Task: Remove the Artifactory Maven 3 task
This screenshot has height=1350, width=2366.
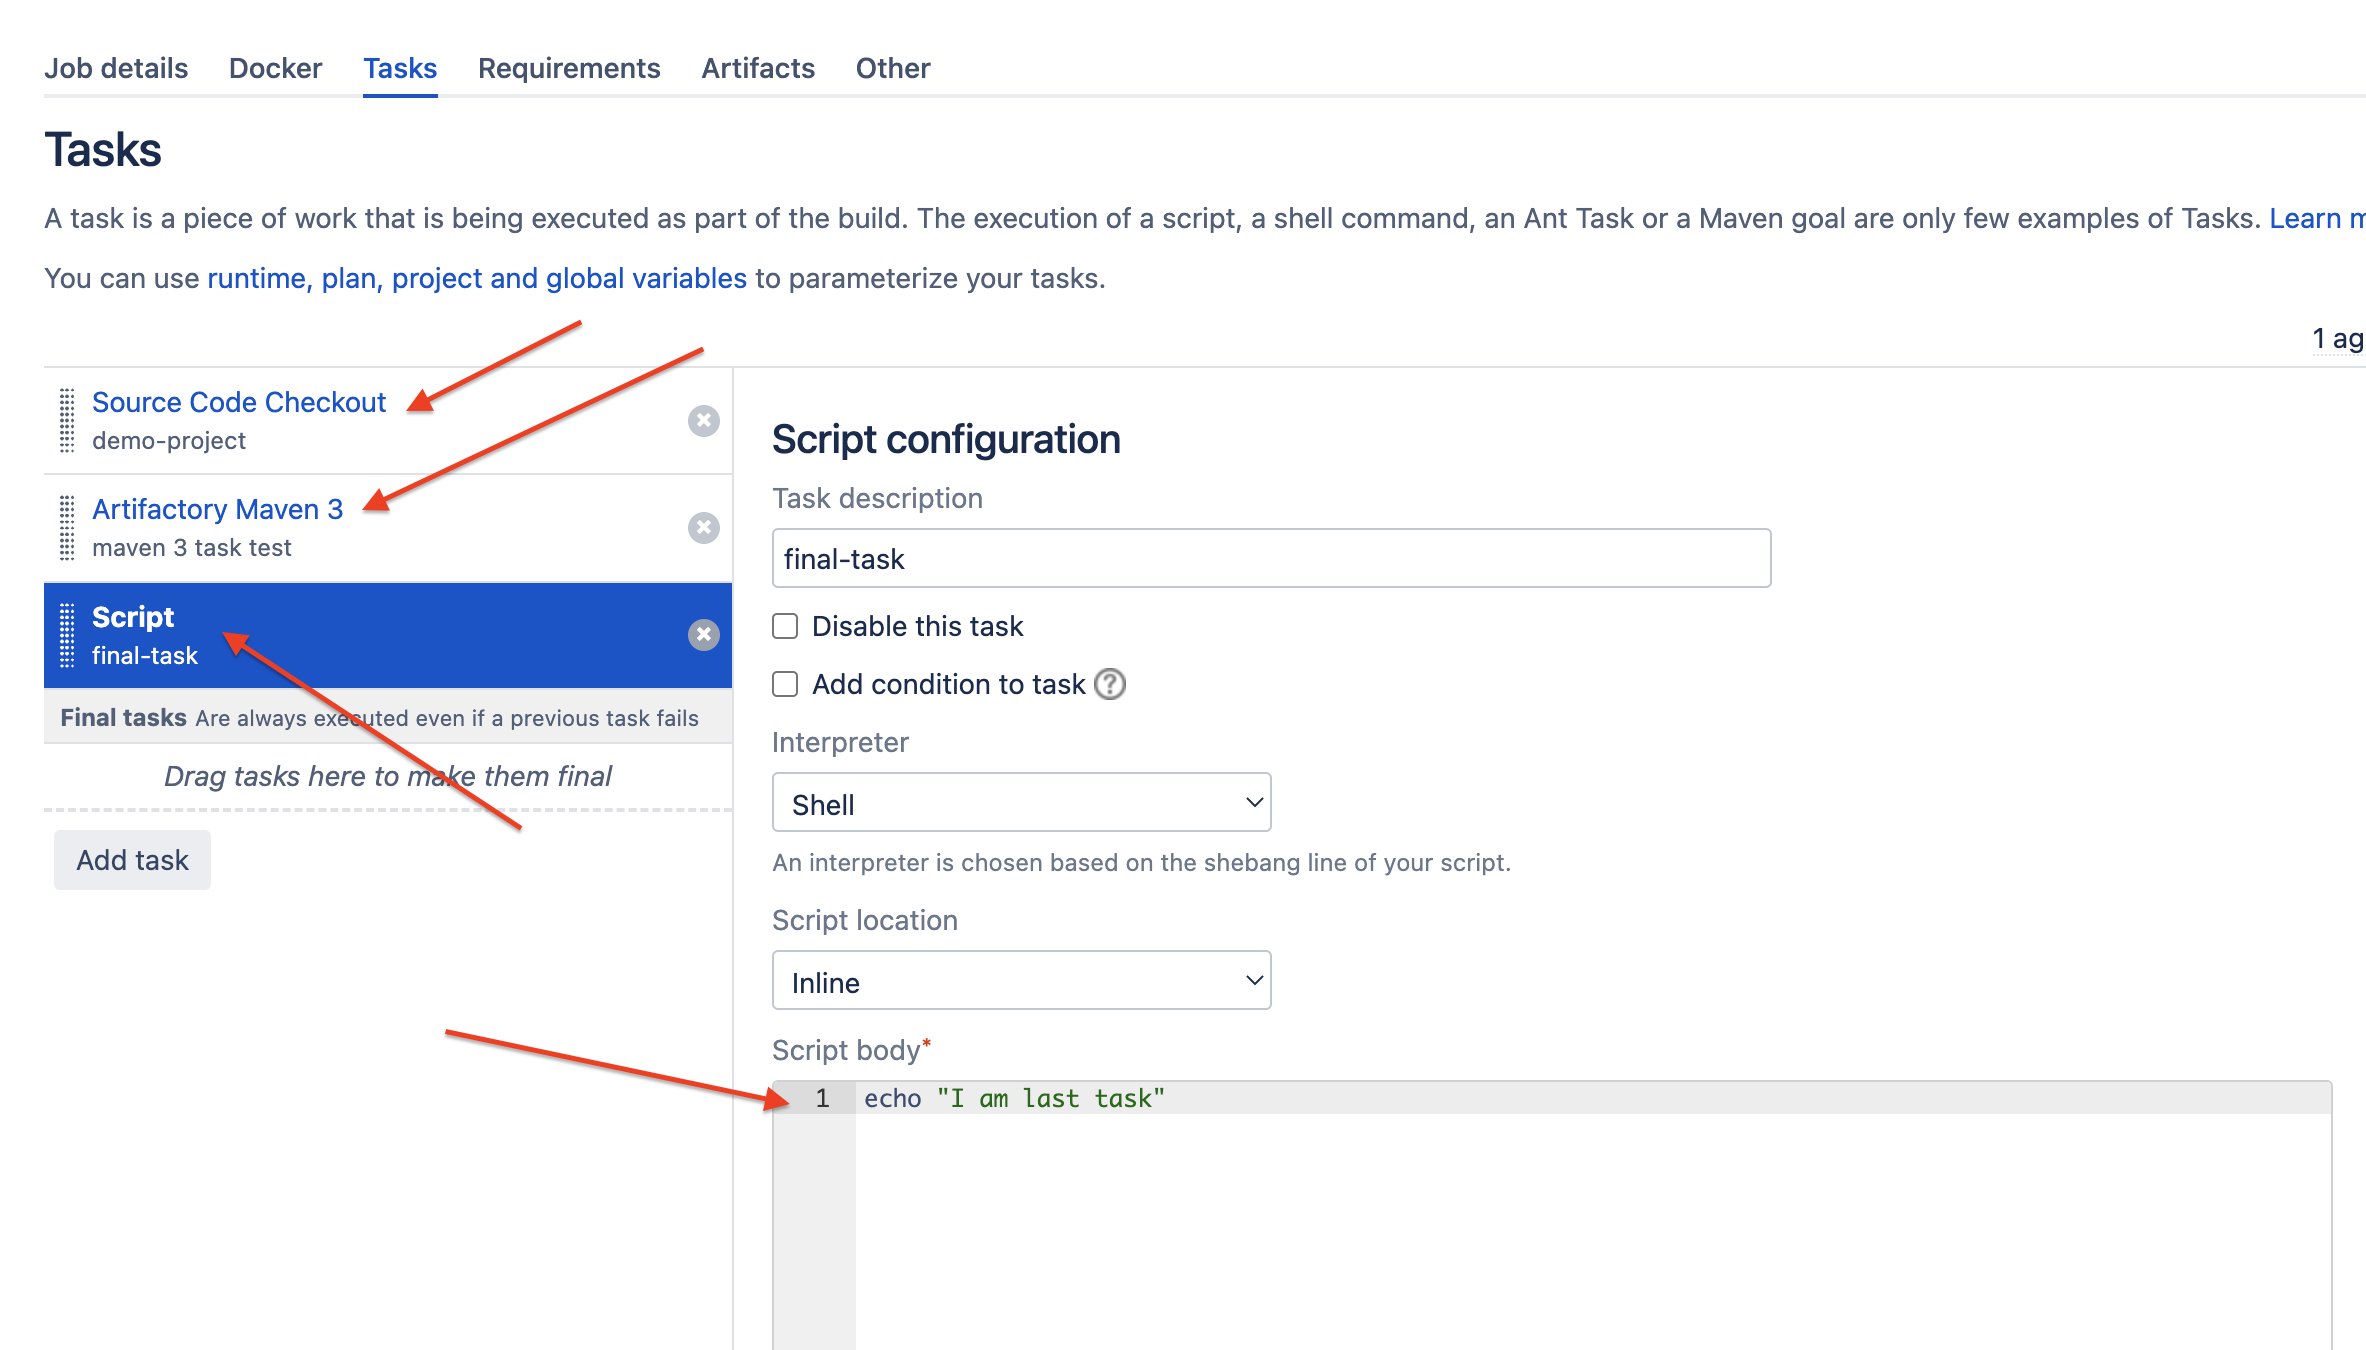Action: (x=704, y=528)
